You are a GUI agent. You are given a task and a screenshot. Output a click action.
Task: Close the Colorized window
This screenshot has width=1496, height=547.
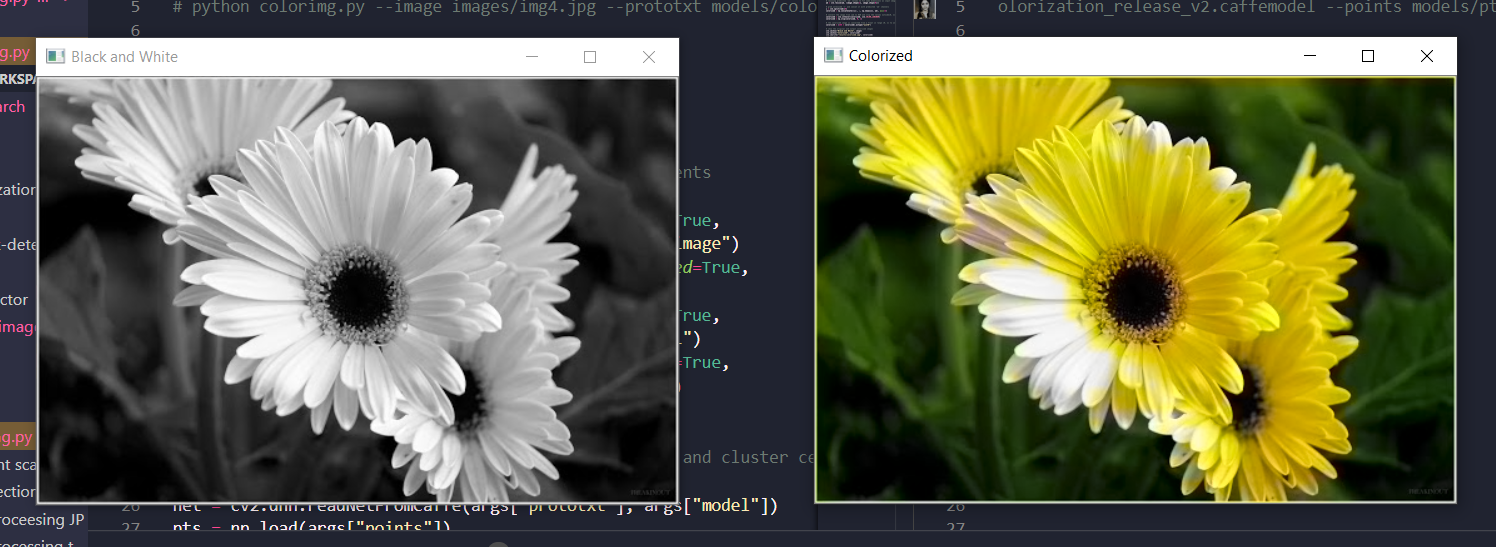coord(1427,56)
